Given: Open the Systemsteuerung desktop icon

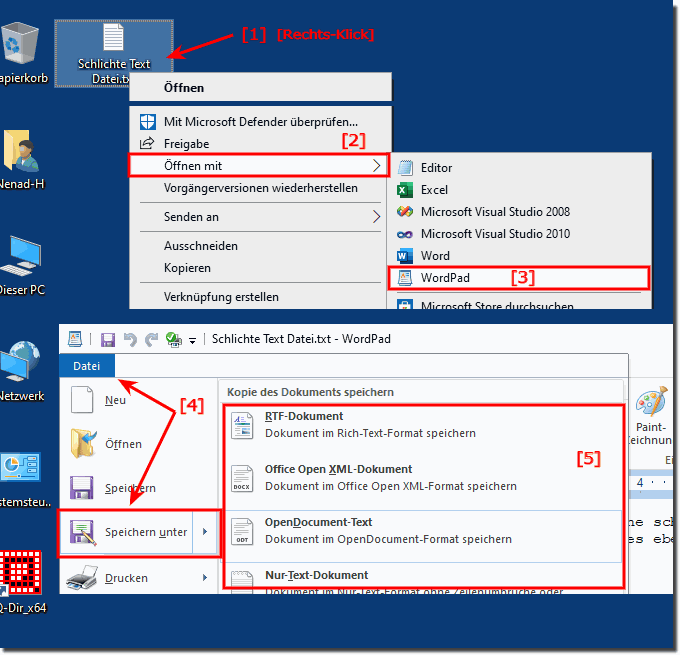Looking at the screenshot, I should (20, 467).
